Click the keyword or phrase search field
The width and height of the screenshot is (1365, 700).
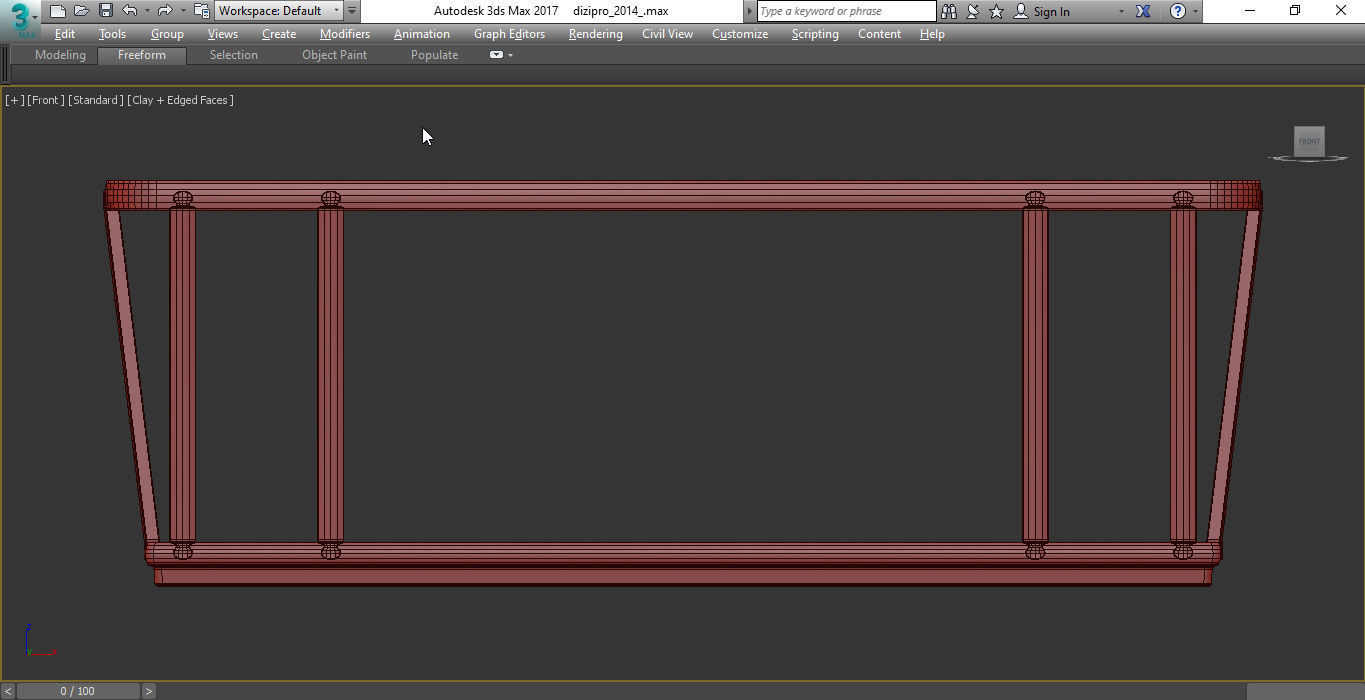tap(846, 11)
